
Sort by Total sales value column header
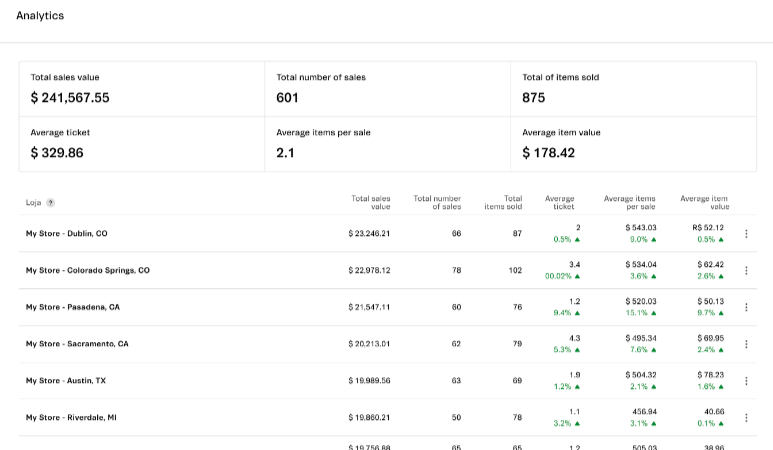pyautogui.click(x=370, y=203)
